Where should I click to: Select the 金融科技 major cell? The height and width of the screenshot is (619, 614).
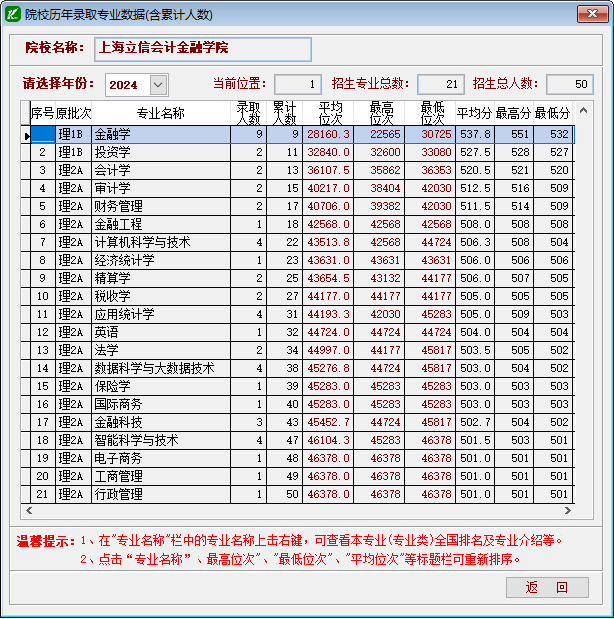click(161, 423)
